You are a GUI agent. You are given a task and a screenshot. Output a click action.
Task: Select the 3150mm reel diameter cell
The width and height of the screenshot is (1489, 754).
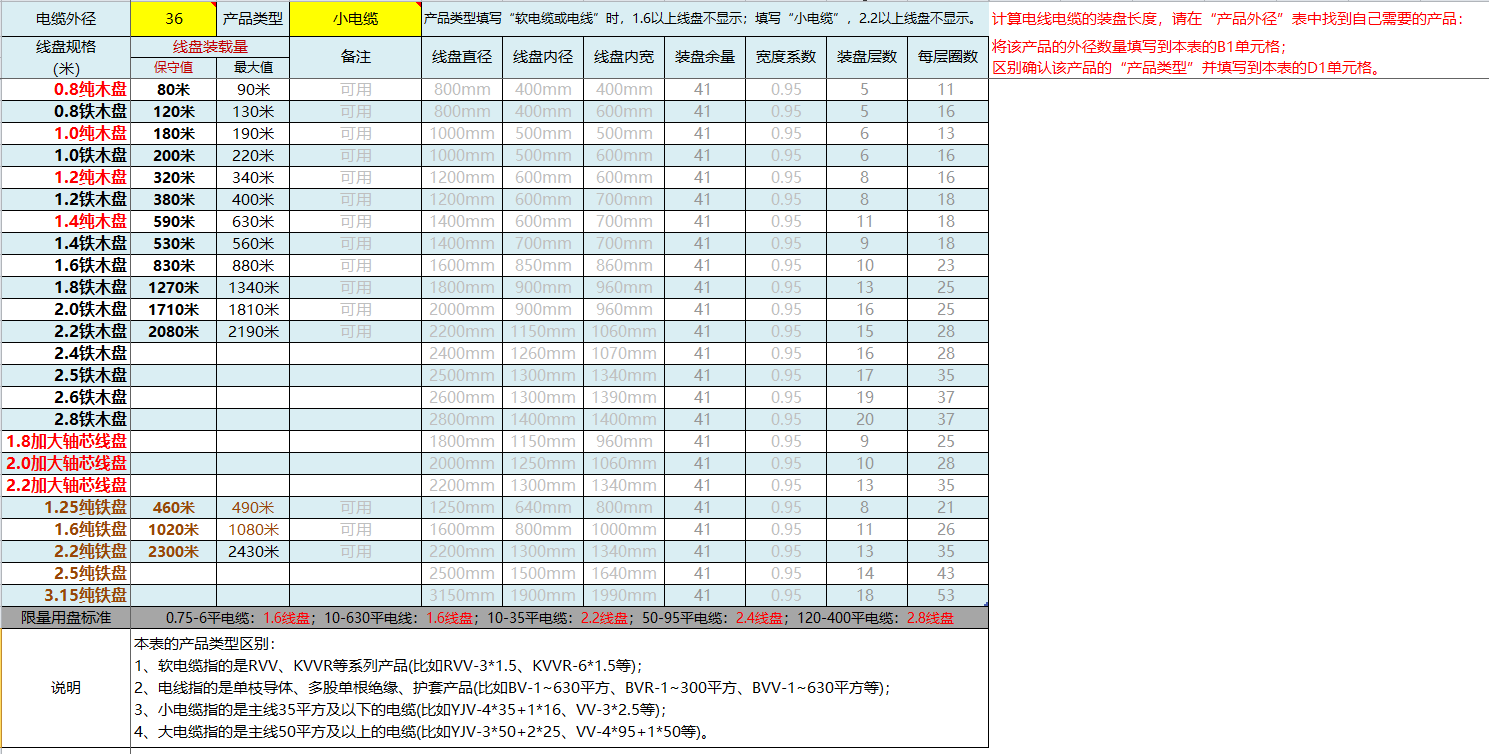tap(462, 595)
